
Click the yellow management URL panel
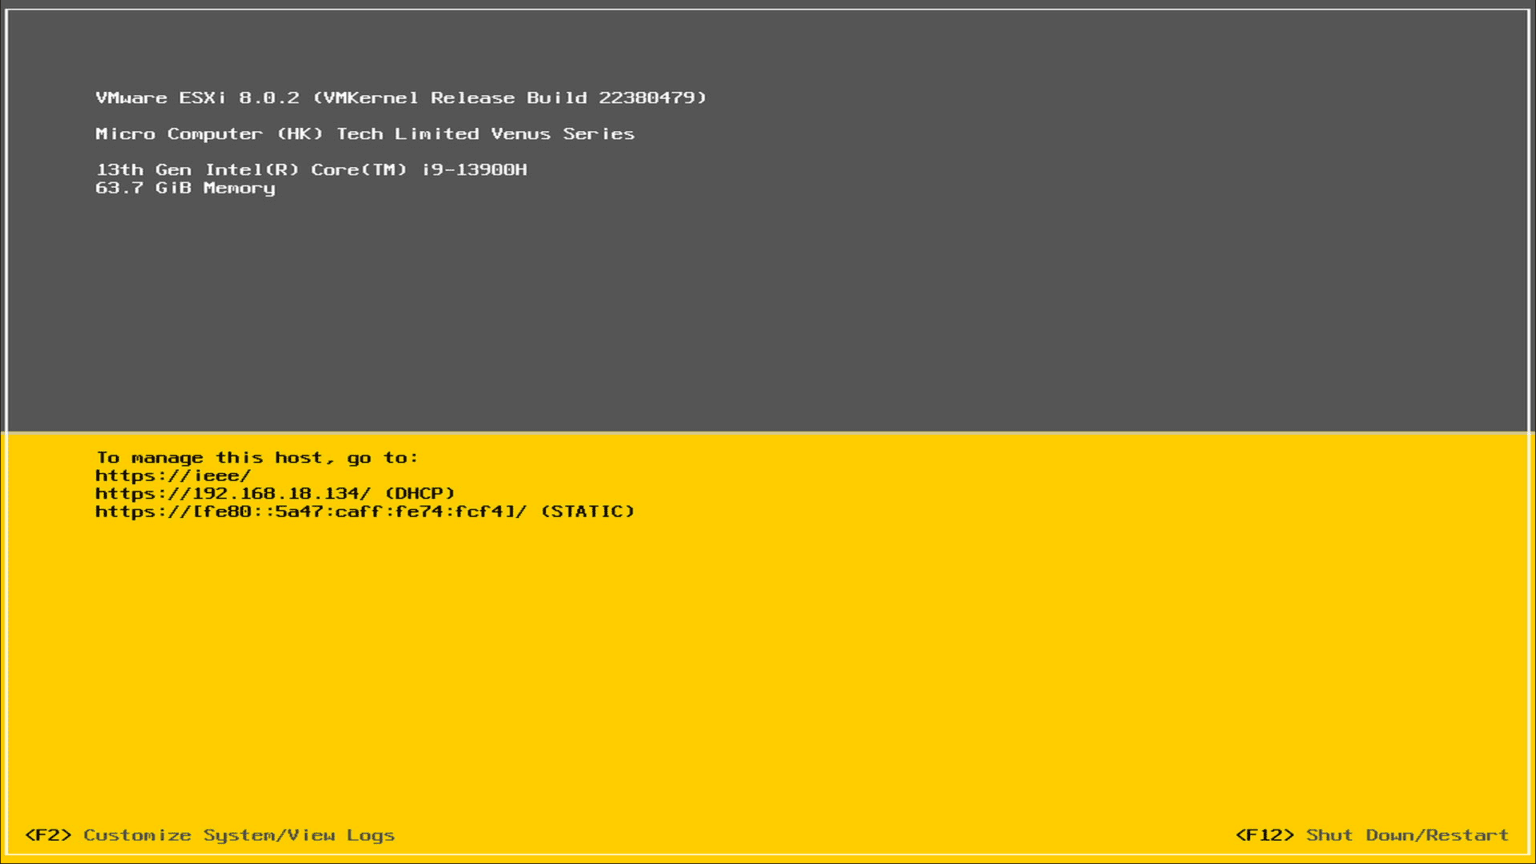pos(768,650)
